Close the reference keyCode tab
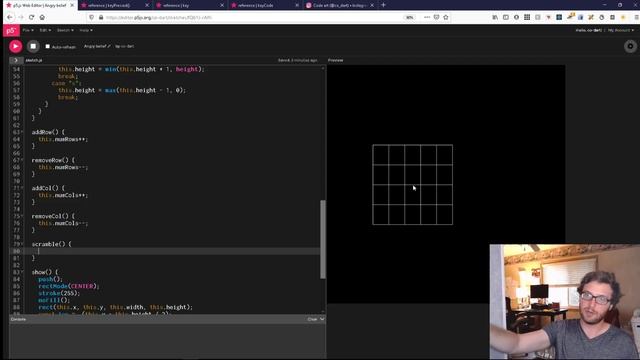Viewport: 640px width, 360px height. coord(297,5)
